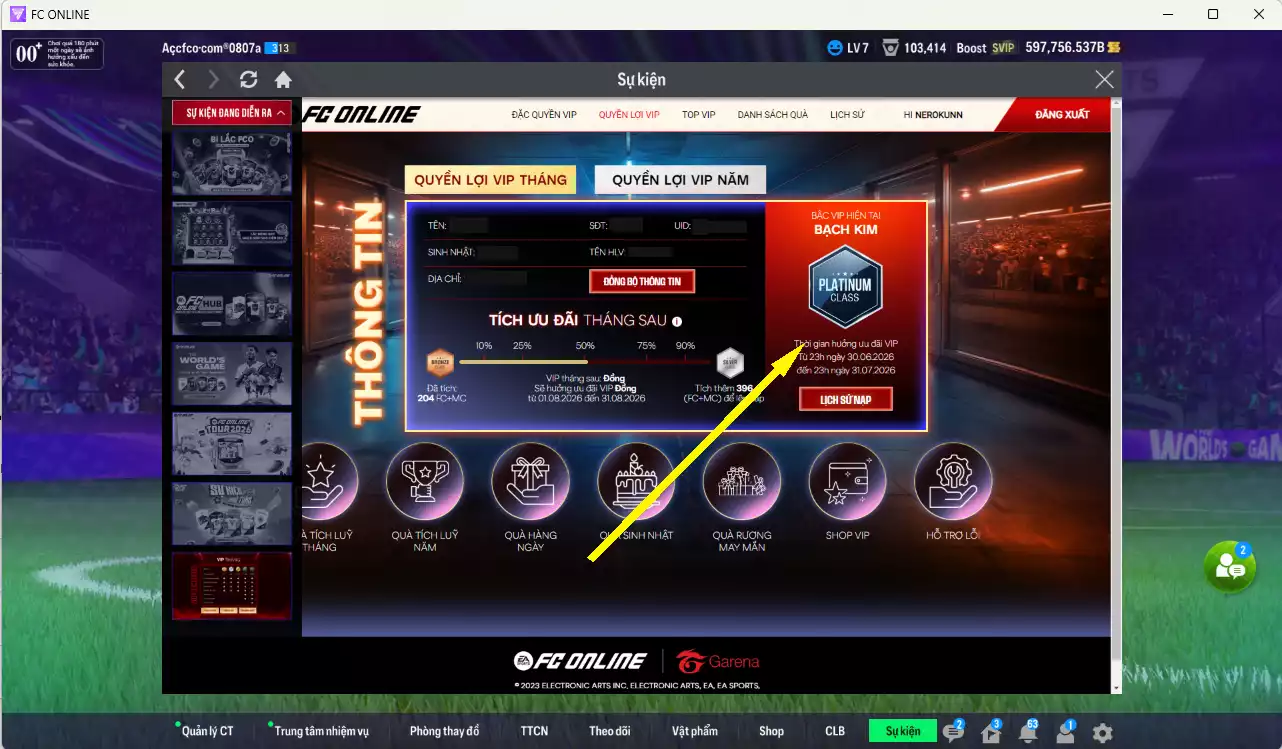Image resolution: width=1282 pixels, height=749 pixels.
Task: Click the LV 7 level face icon
Action: (x=835, y=47)
